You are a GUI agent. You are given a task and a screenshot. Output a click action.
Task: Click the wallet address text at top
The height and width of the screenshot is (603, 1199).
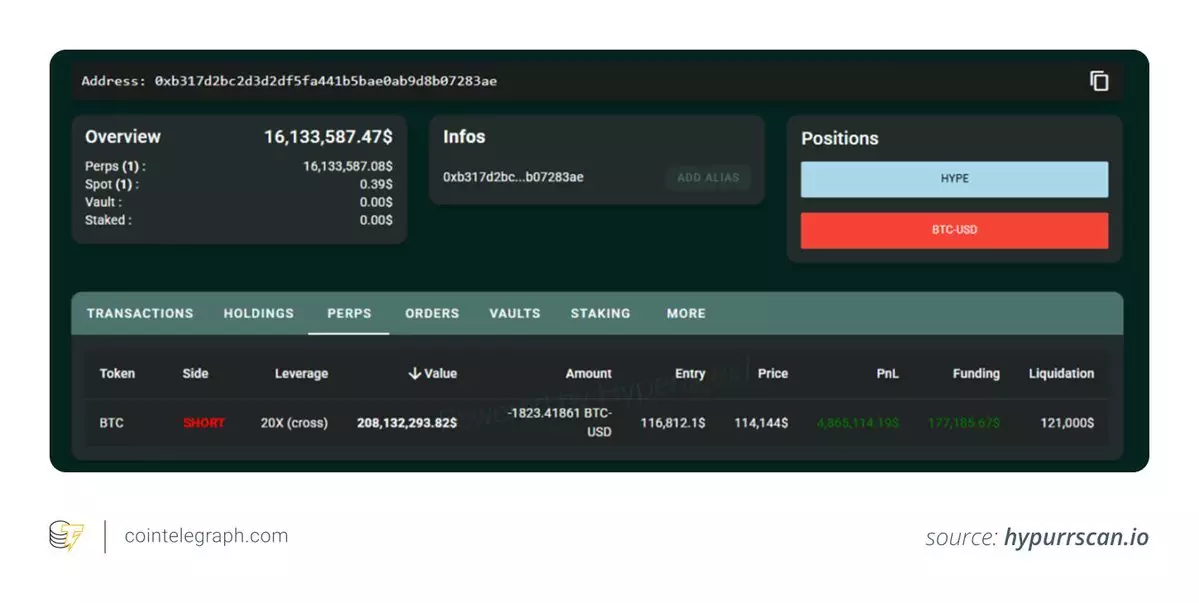[x=325, y=81]
